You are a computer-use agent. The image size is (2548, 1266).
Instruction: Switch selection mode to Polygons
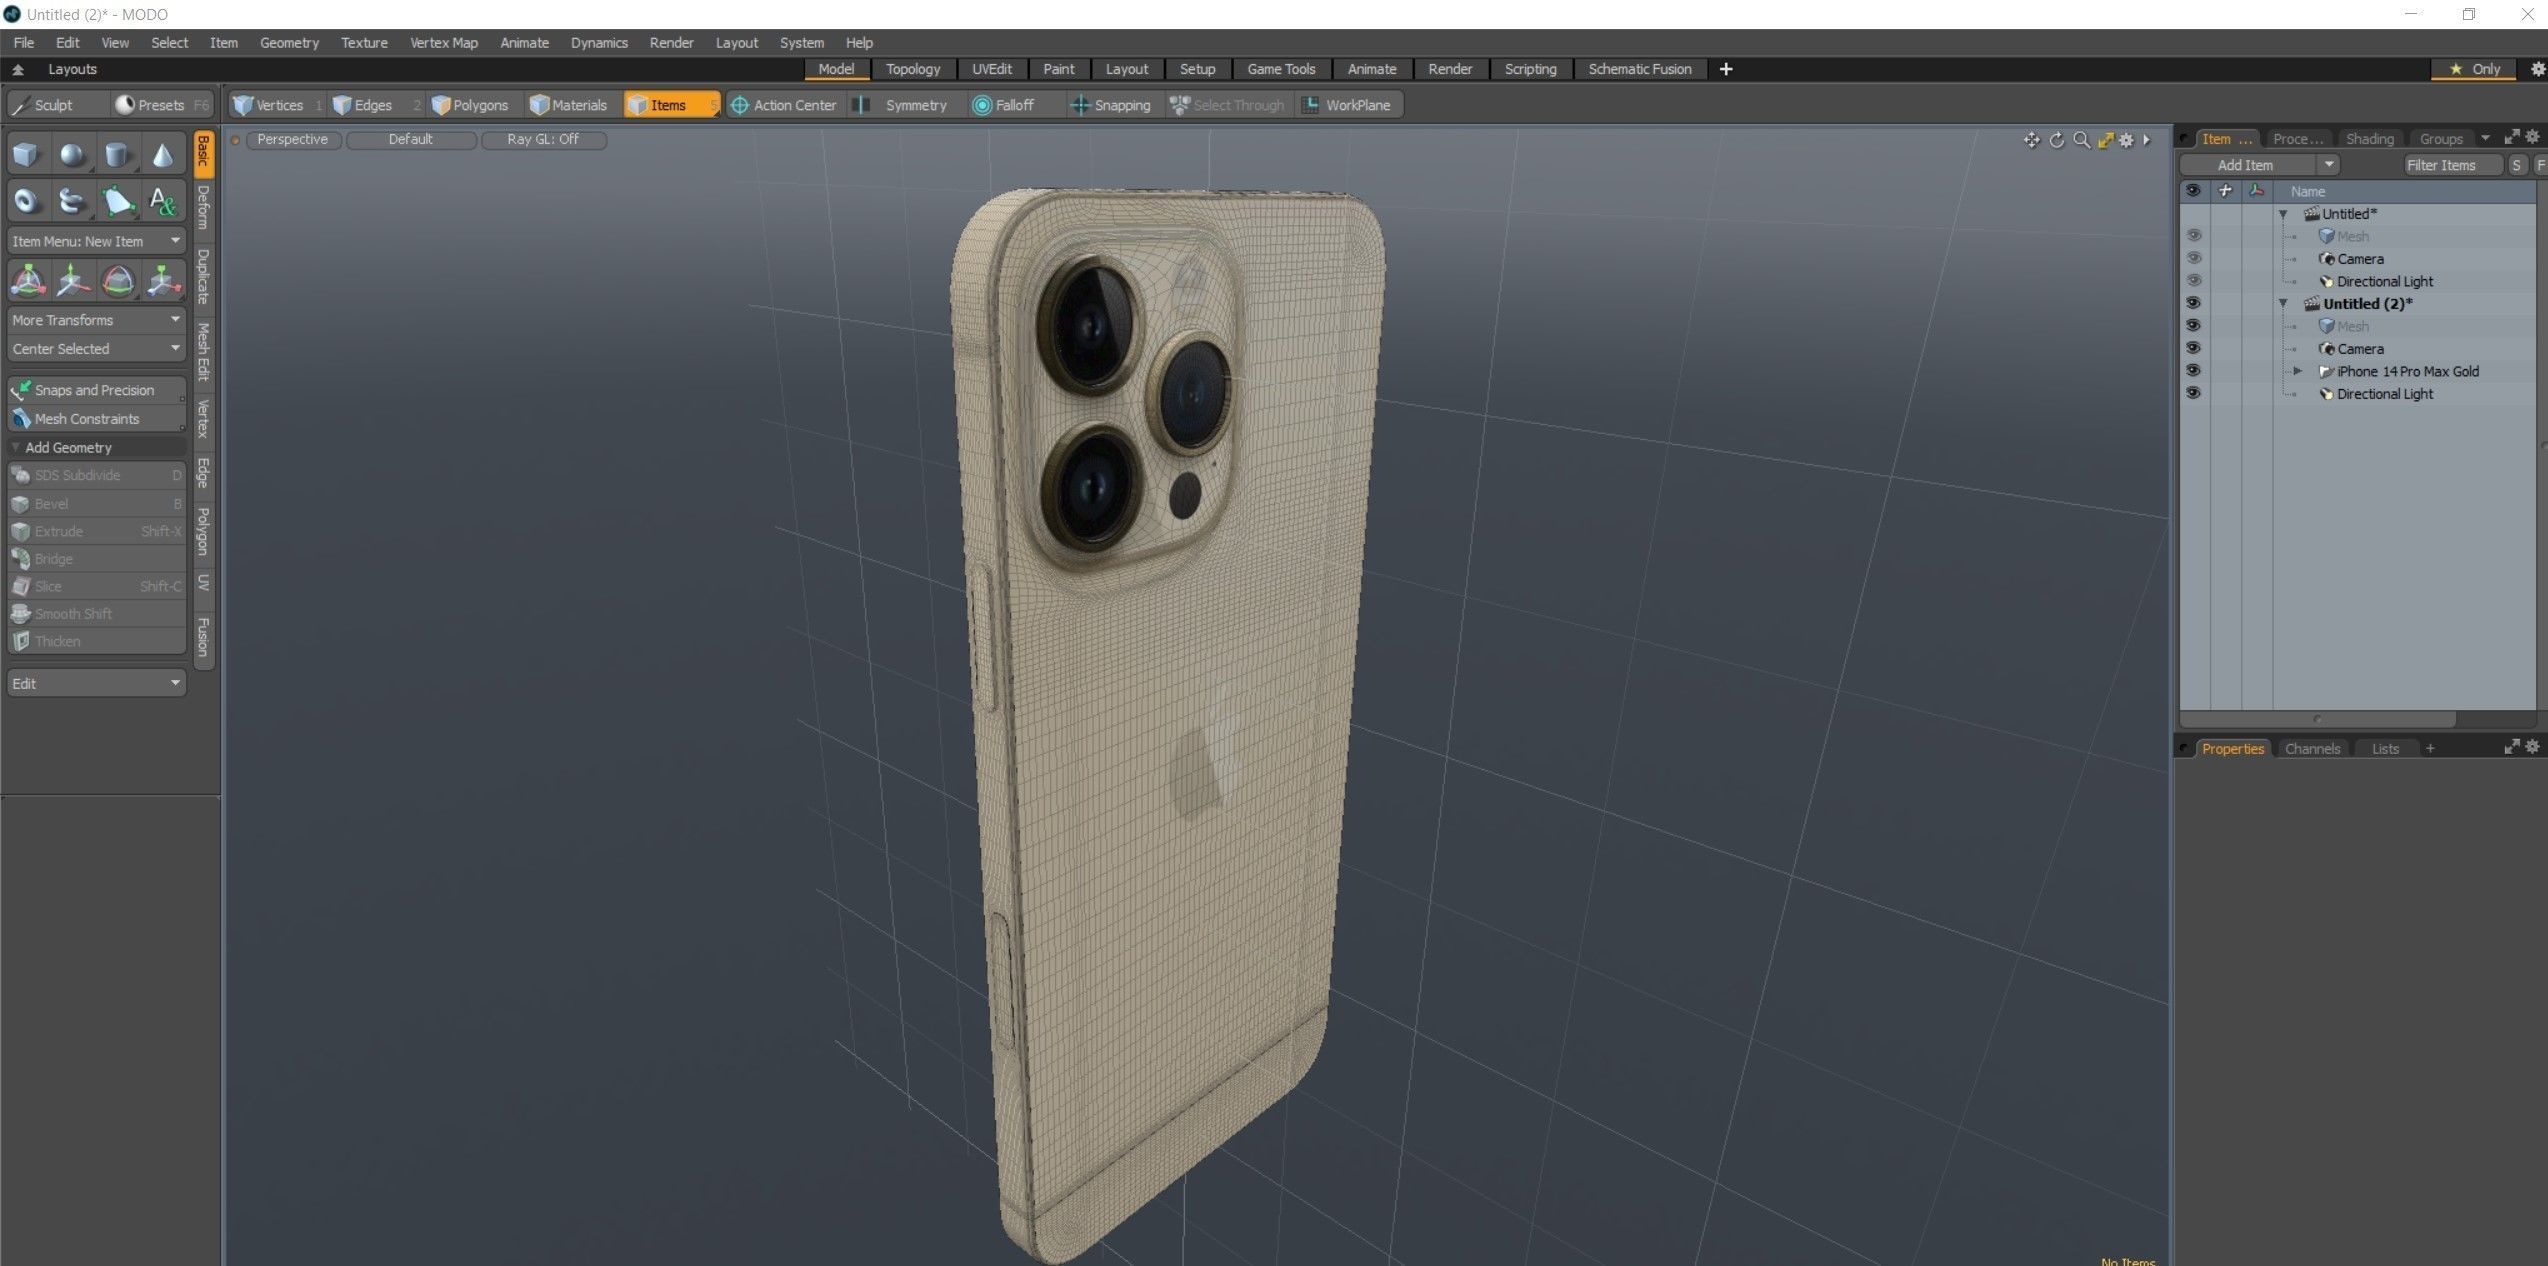[x=470, y=105]
